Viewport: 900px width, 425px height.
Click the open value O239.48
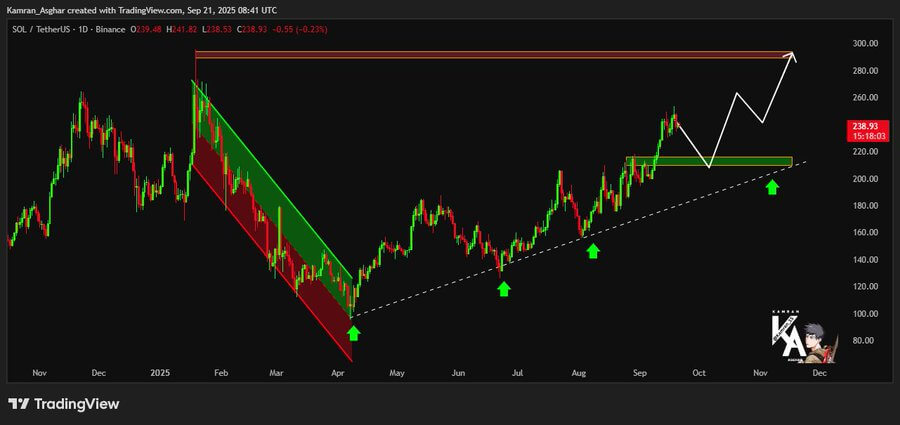[x=144, y=29]
